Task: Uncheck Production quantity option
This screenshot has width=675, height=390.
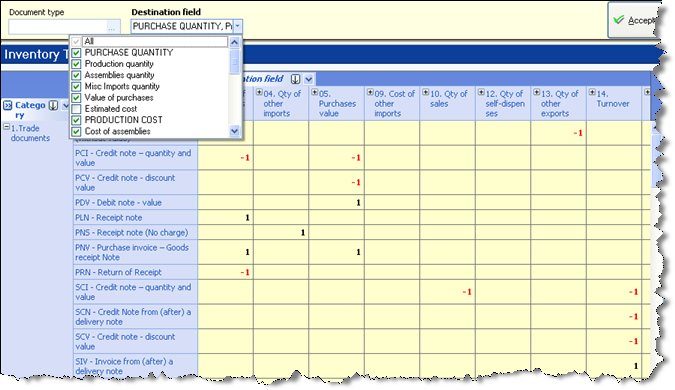Action: (x=76, y=64)
